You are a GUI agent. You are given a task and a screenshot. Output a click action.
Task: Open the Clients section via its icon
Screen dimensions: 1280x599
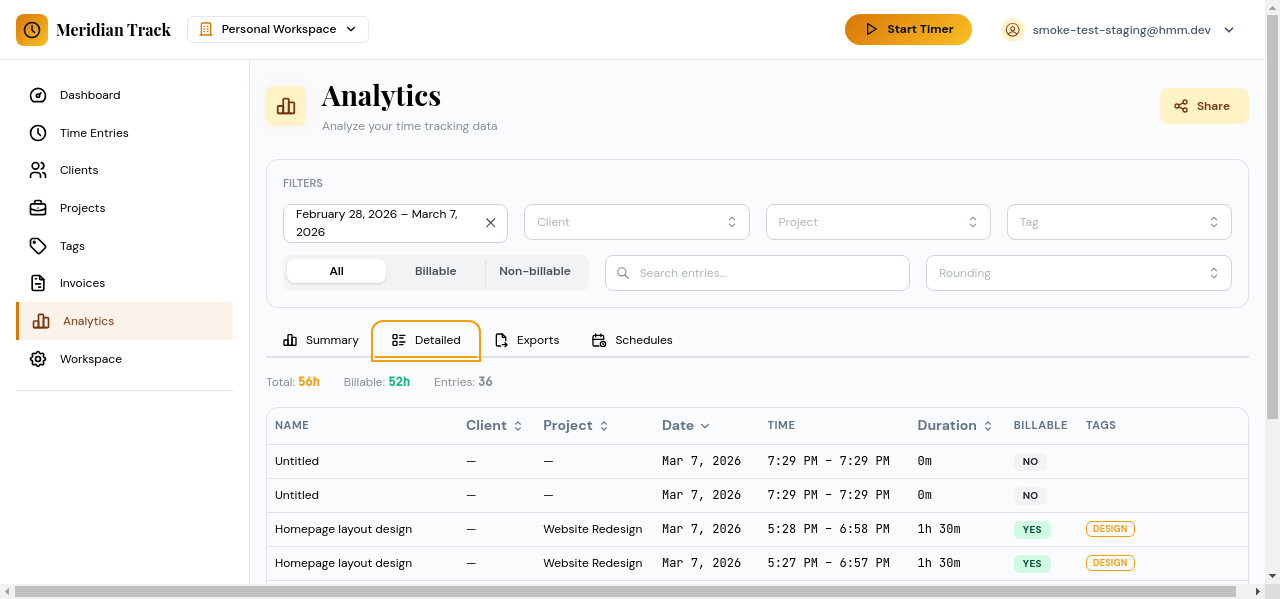[37, 170]
